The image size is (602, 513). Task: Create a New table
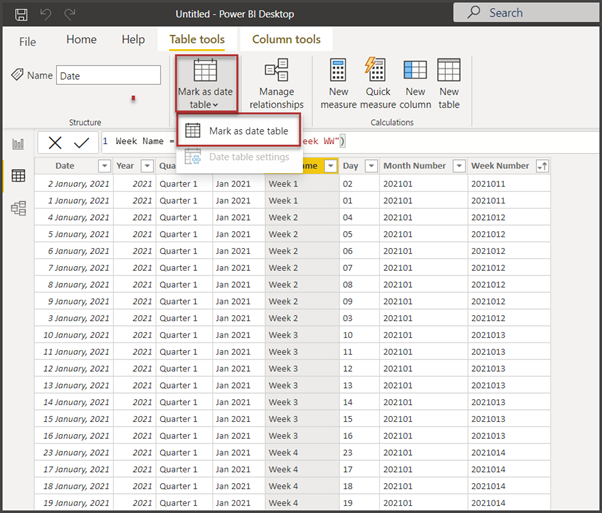pos(449,83)
